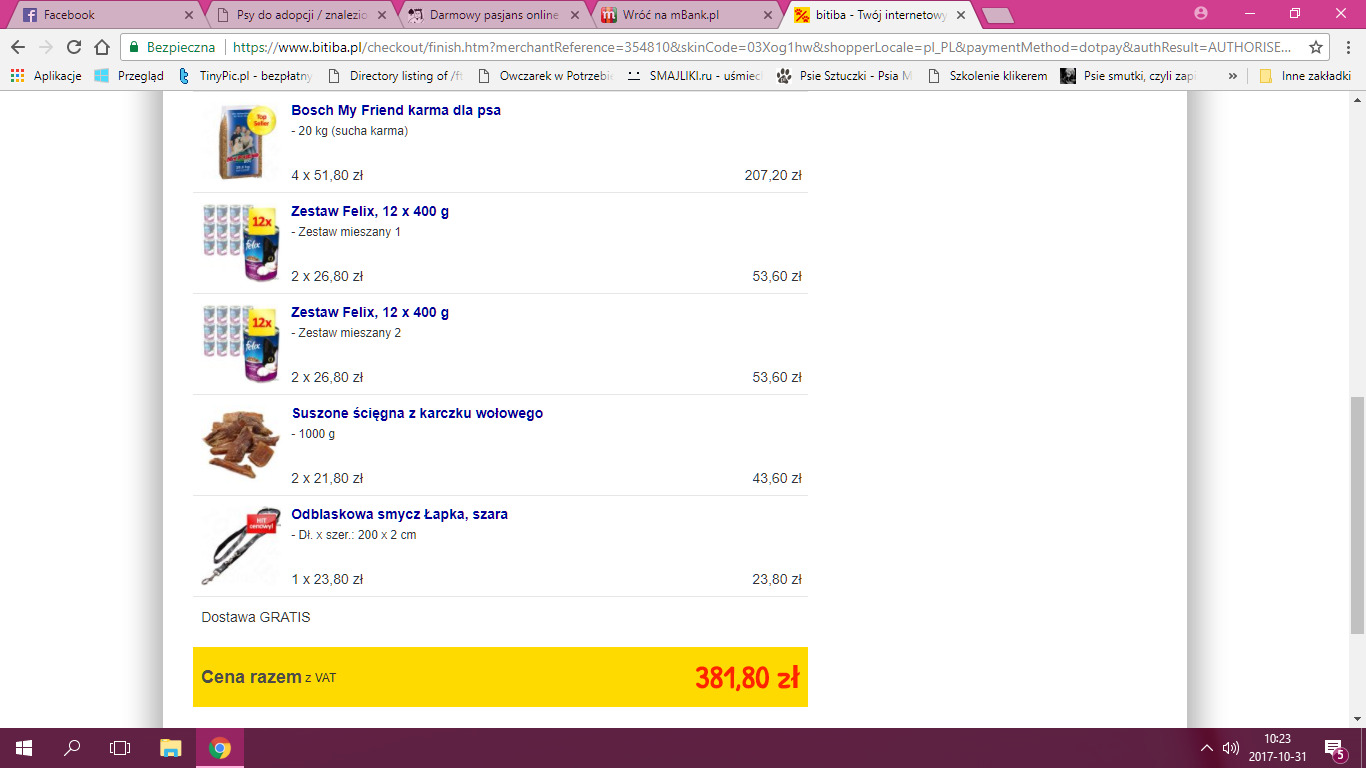Open Inne zakładki bookmarks folder
Screen dimensions: 1366x768
click(1305, 76)
